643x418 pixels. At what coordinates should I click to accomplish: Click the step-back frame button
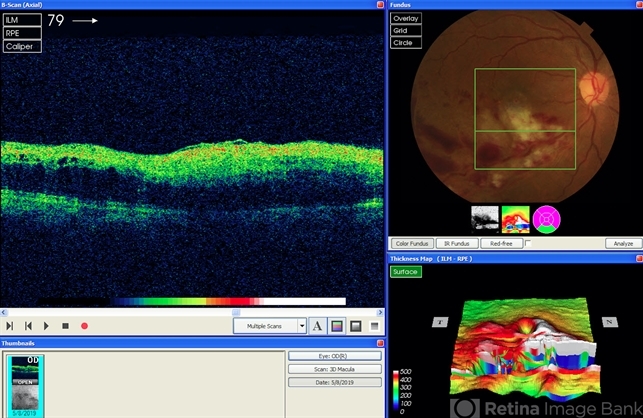[x=28, y=326]
